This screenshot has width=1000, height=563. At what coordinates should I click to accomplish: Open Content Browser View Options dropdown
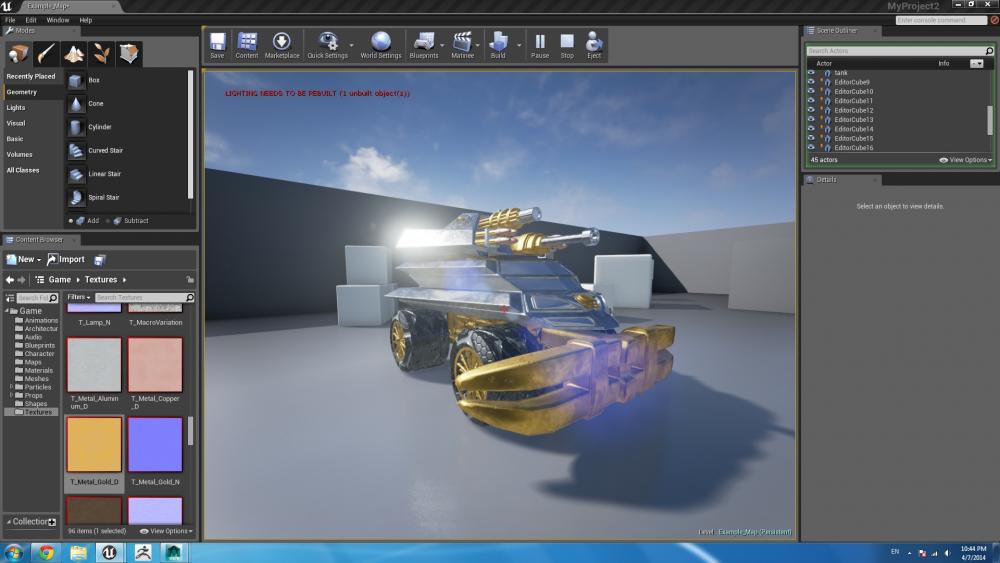coord(166,531)
